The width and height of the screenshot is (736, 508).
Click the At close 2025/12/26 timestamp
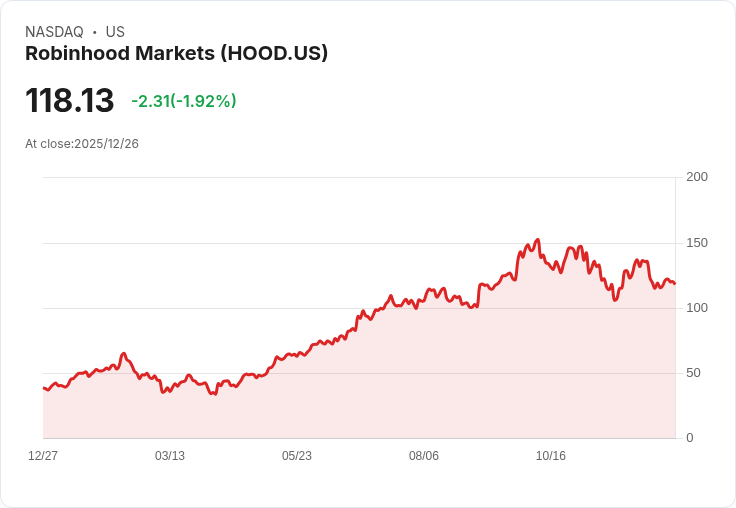tap(82, 144)
